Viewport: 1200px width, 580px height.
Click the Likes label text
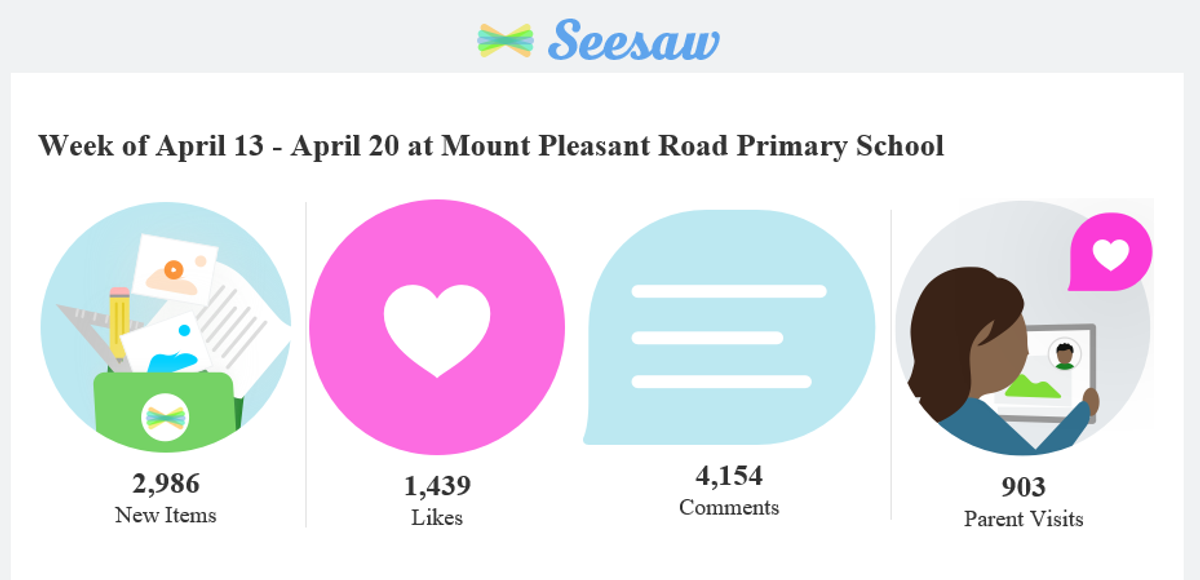(x=437, y=518)
